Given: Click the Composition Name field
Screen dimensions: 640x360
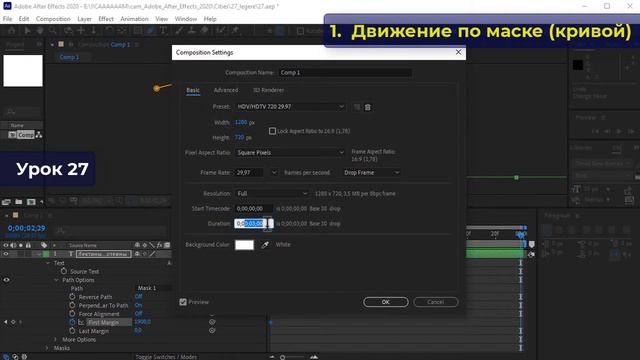Looking at the screenshot, I should coord(345,73).
